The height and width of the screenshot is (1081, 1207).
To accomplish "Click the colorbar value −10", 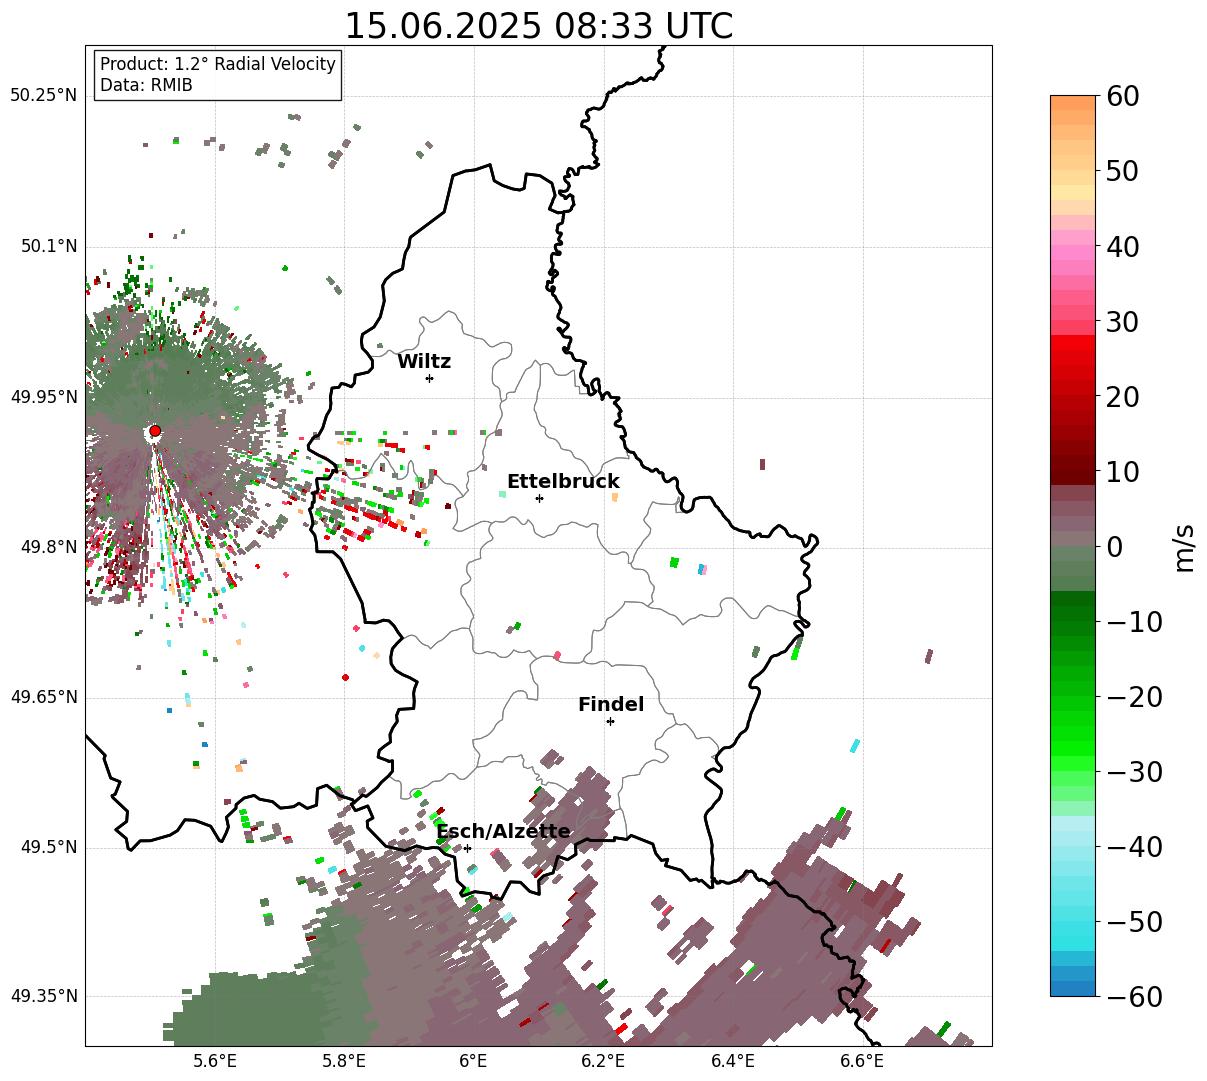I will (1134, 622).
